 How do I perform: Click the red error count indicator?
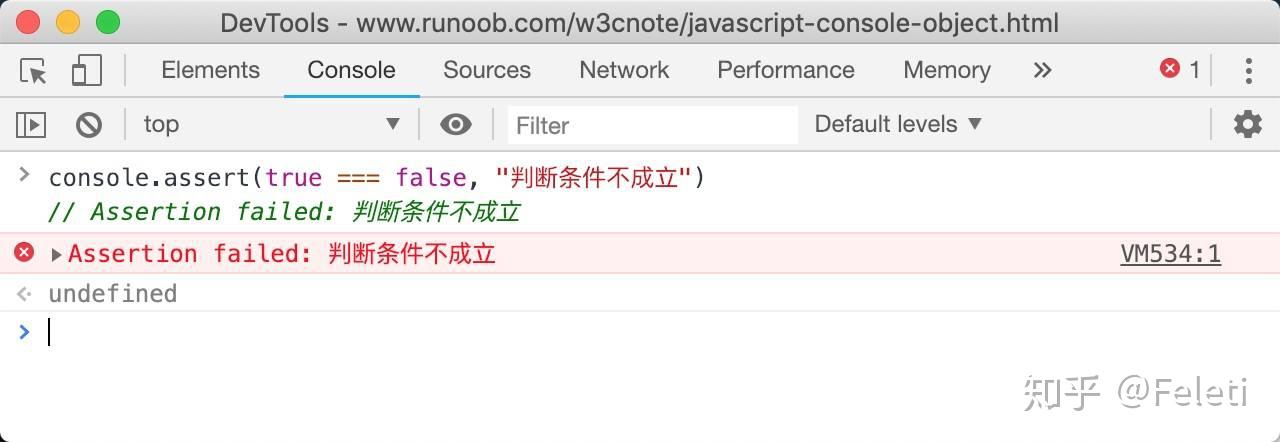pyautogui.click(x=1179, y=69)
